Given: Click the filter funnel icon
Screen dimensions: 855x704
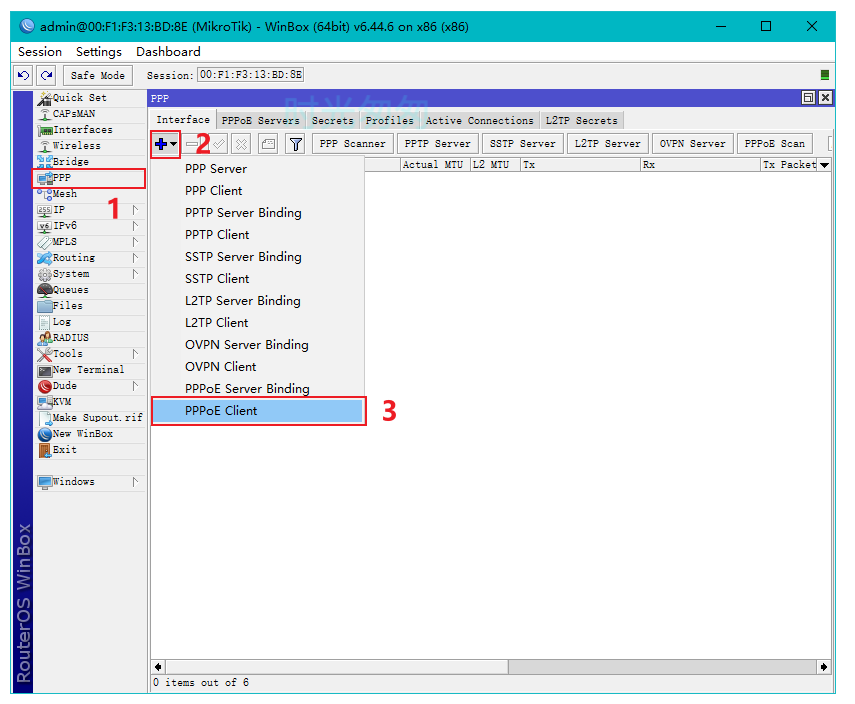Looking at the screenshot, I should [296, 145].
